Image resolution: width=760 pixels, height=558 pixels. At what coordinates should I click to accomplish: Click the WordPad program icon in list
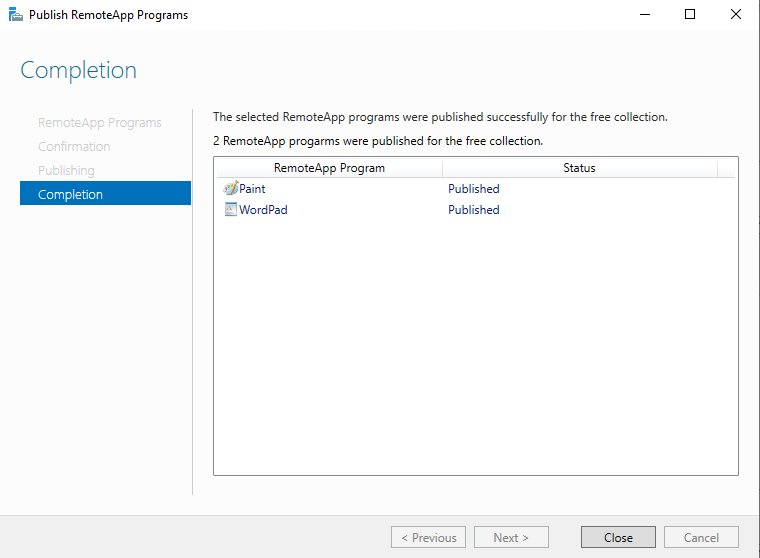point(231,209)
